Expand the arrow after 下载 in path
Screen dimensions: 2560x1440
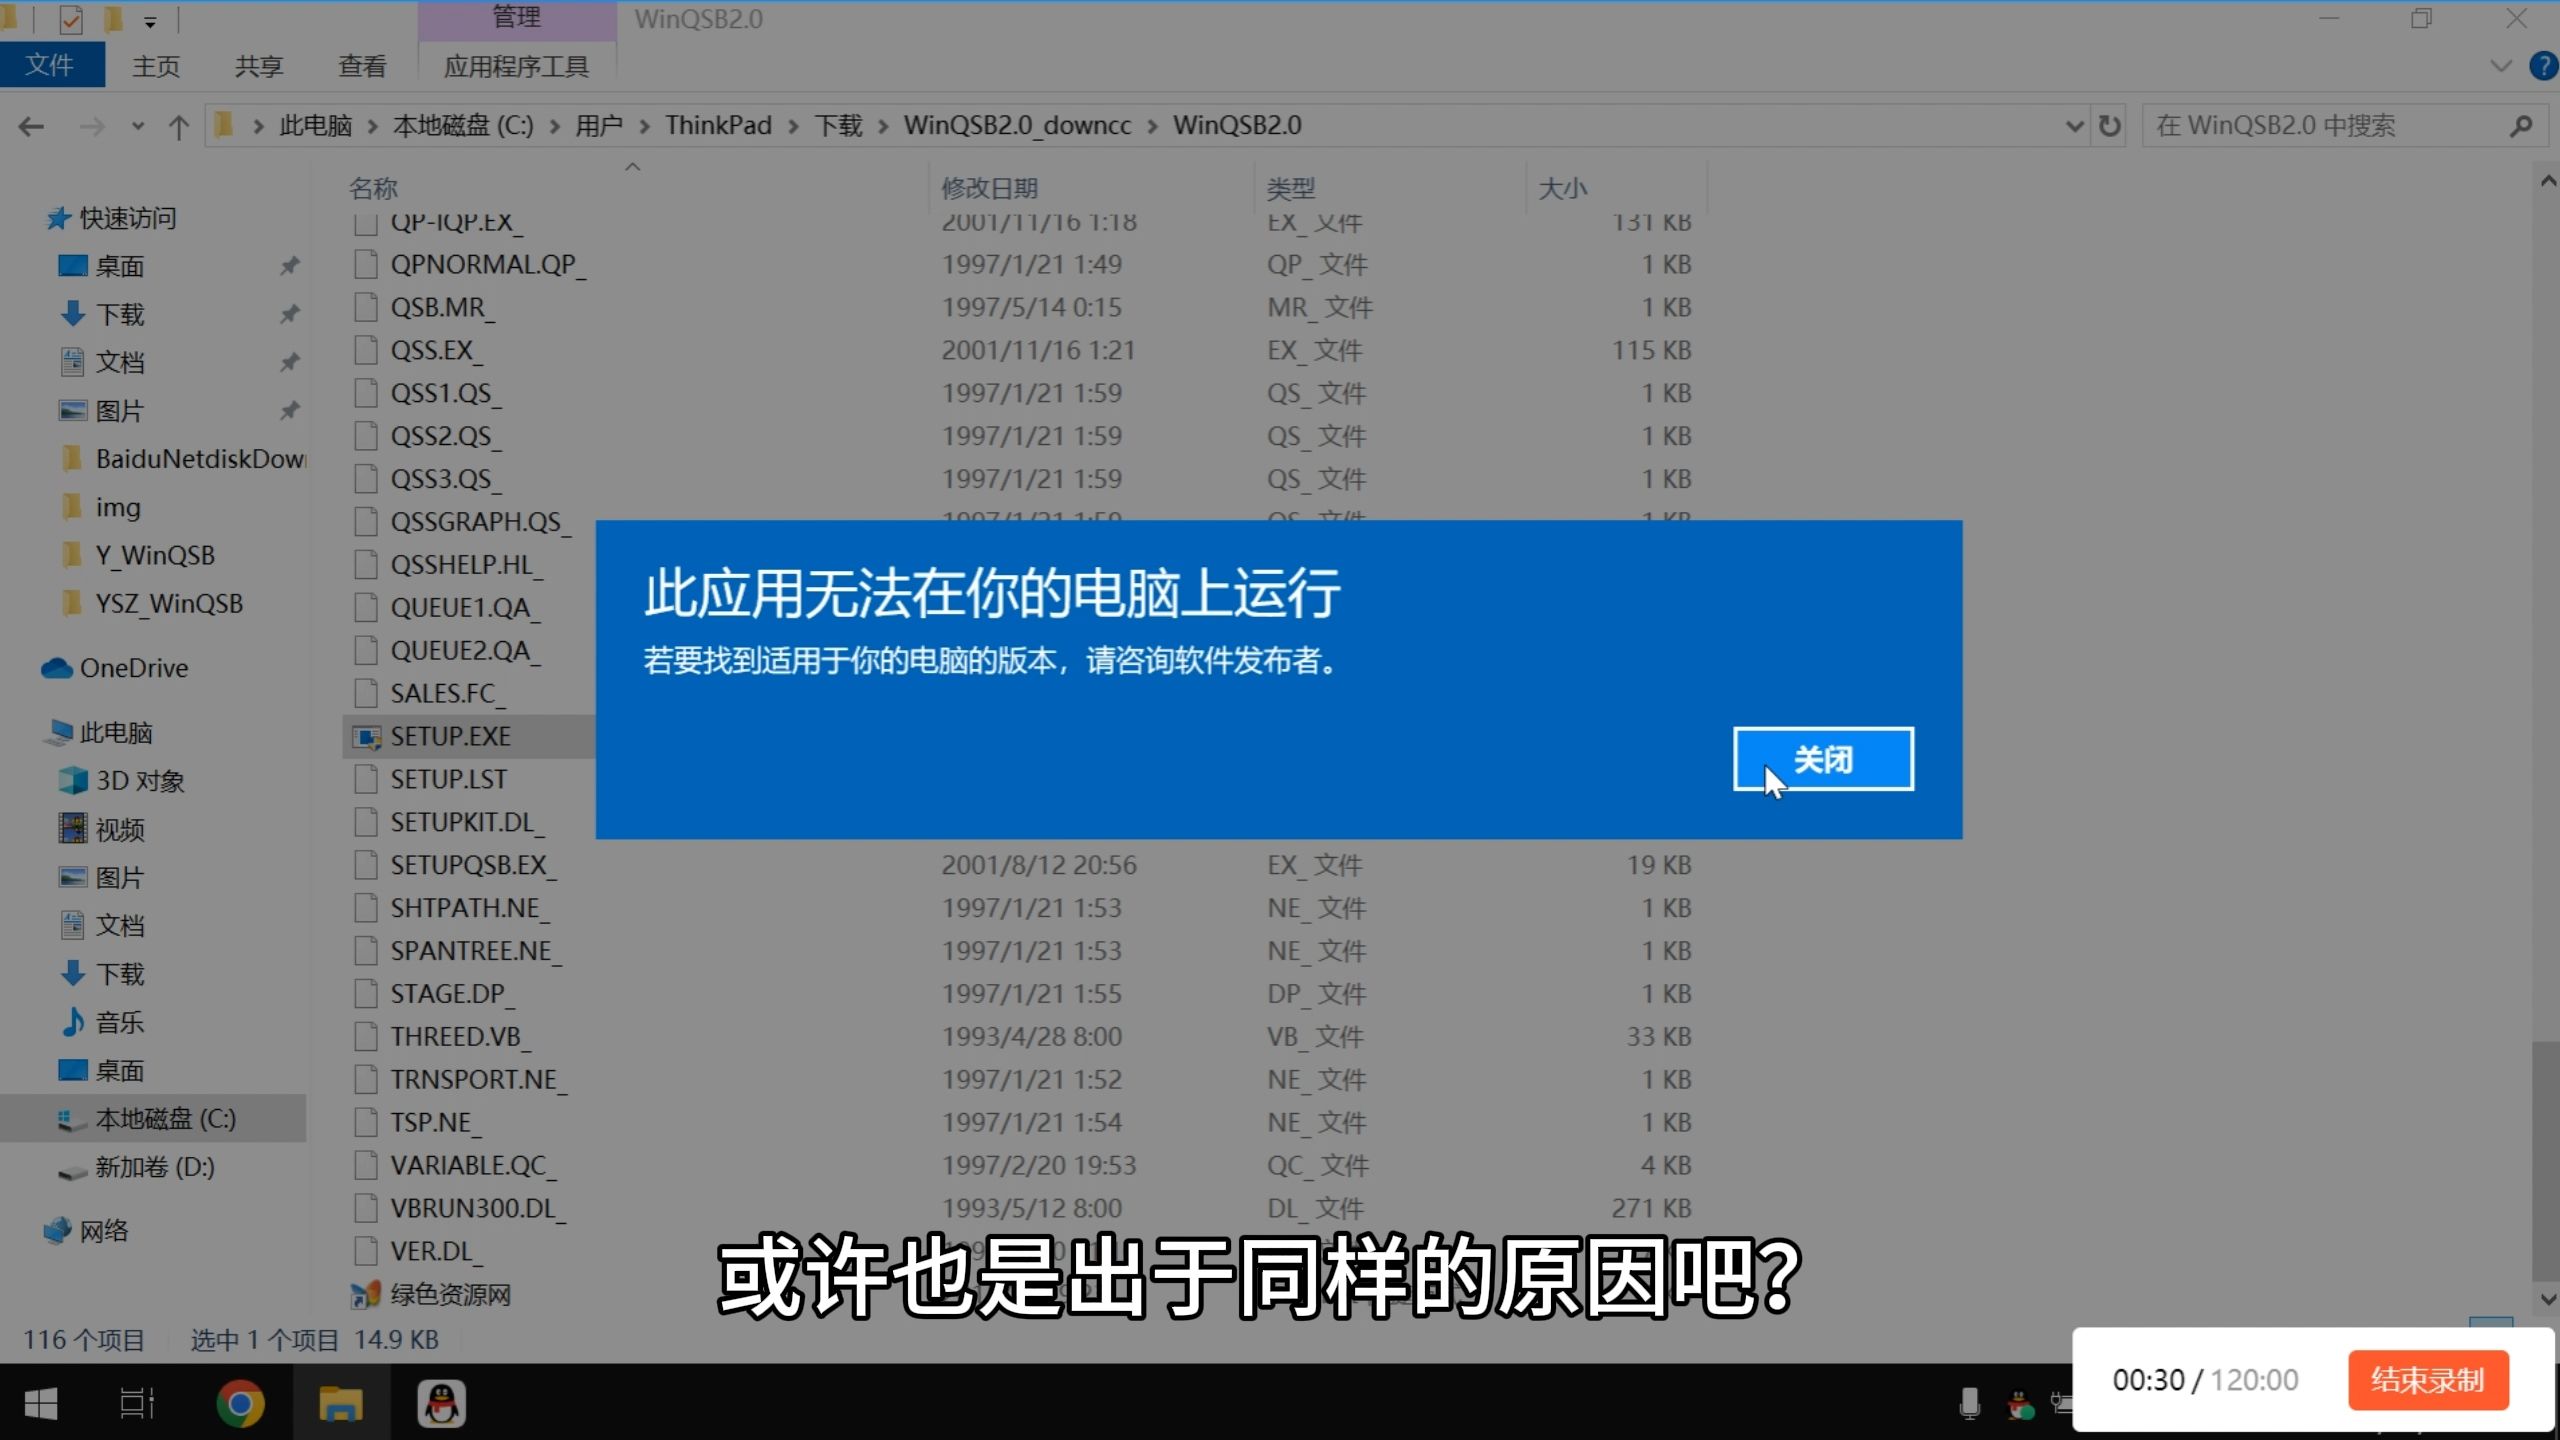pos(883,126)
